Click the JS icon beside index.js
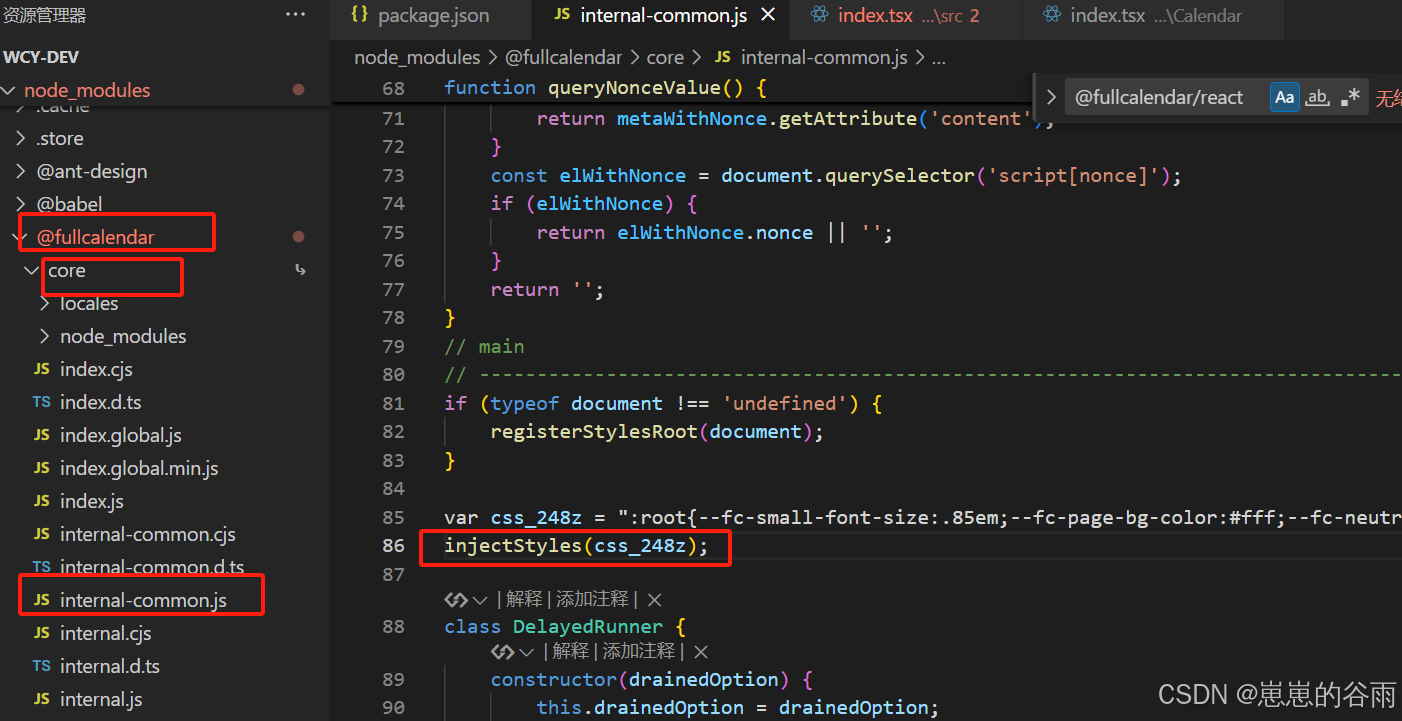 [x=41, y=501]
